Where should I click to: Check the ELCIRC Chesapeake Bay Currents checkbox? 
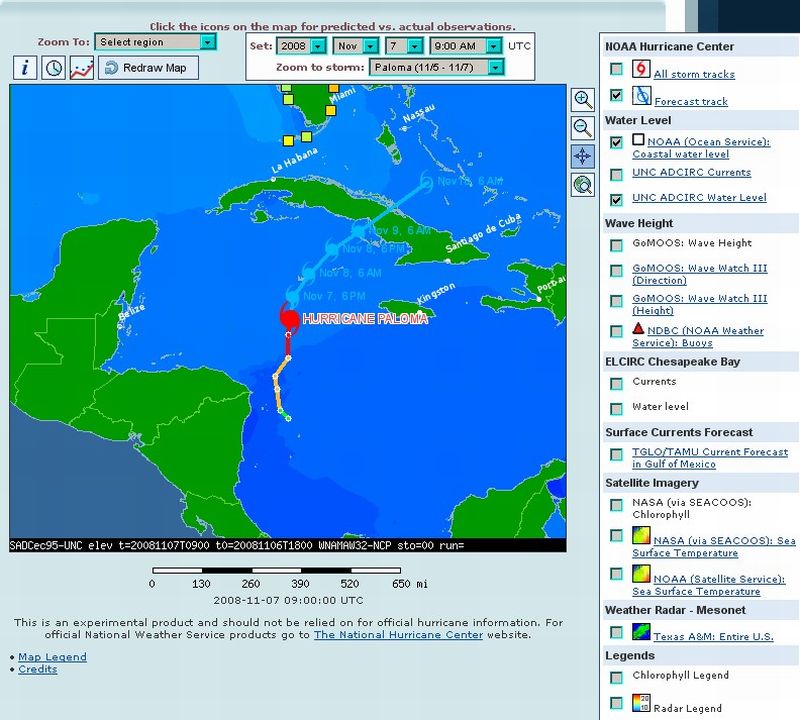click(616, 383)
